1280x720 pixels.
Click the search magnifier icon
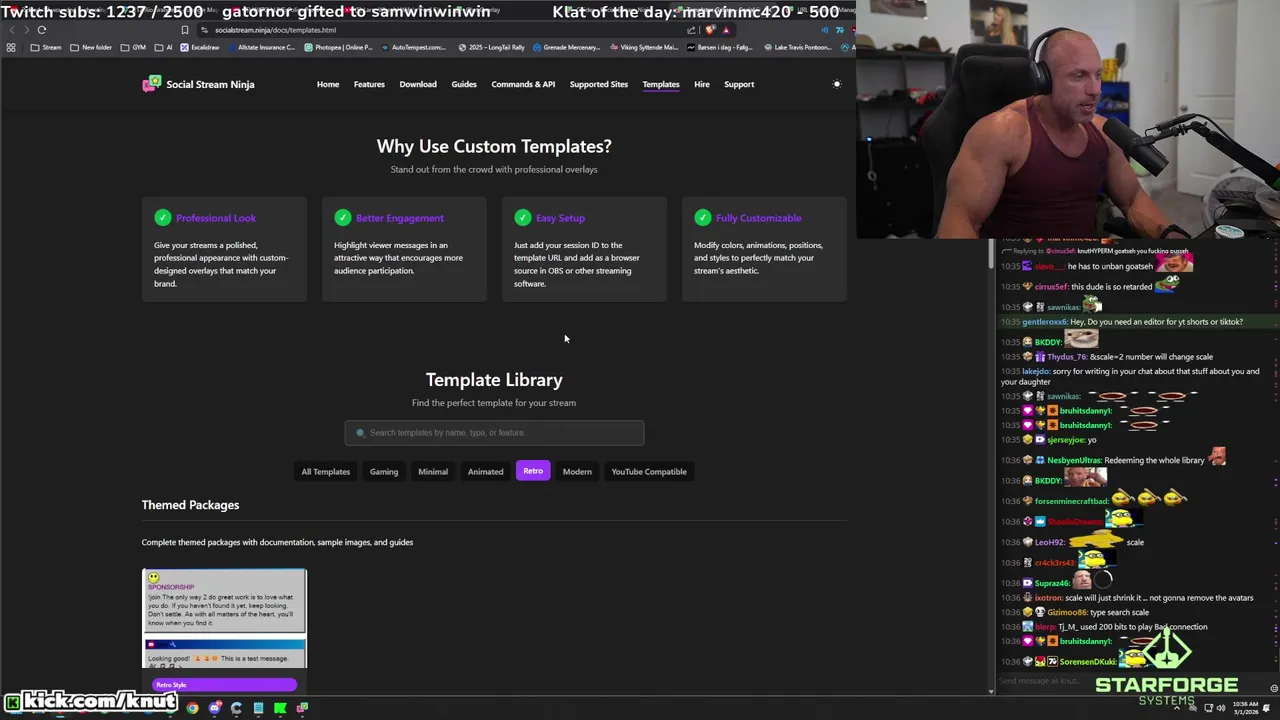pyautogui.click(x=361, y=433)
